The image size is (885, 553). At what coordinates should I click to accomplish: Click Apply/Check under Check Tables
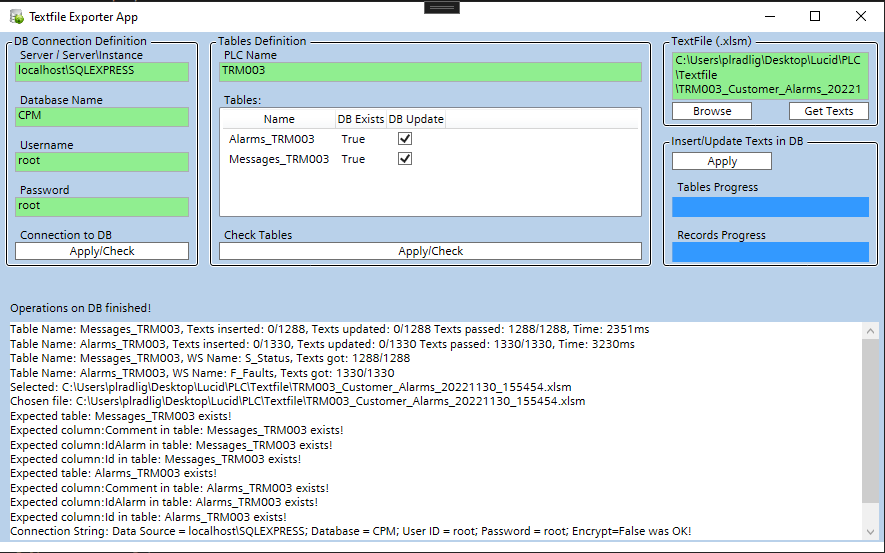(431, 251)
